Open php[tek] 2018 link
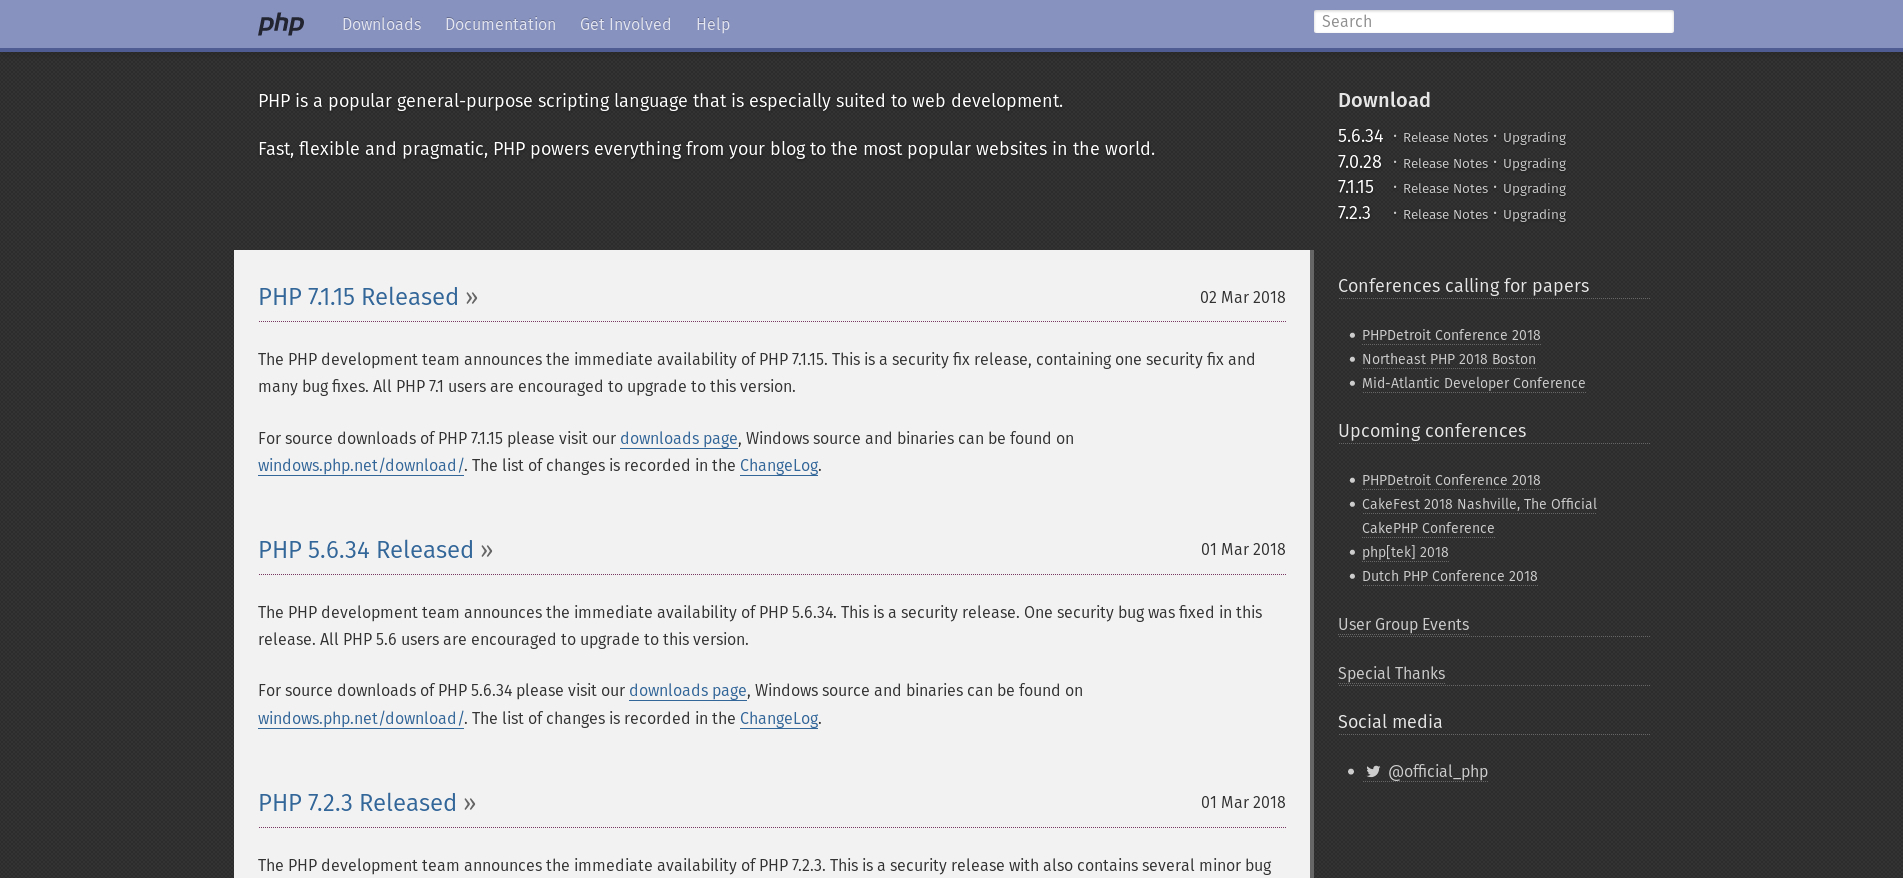The height and width of the screenshot is (878, 1903). point(1405,553)
